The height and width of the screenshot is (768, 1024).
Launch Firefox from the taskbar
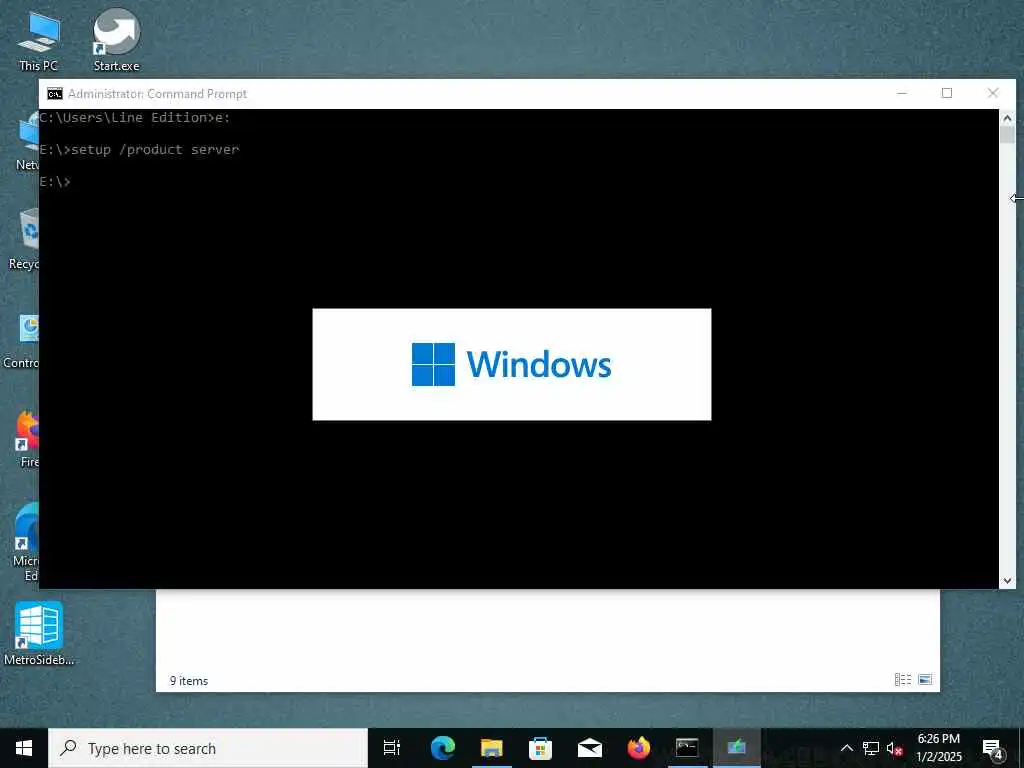pos(639,748)
